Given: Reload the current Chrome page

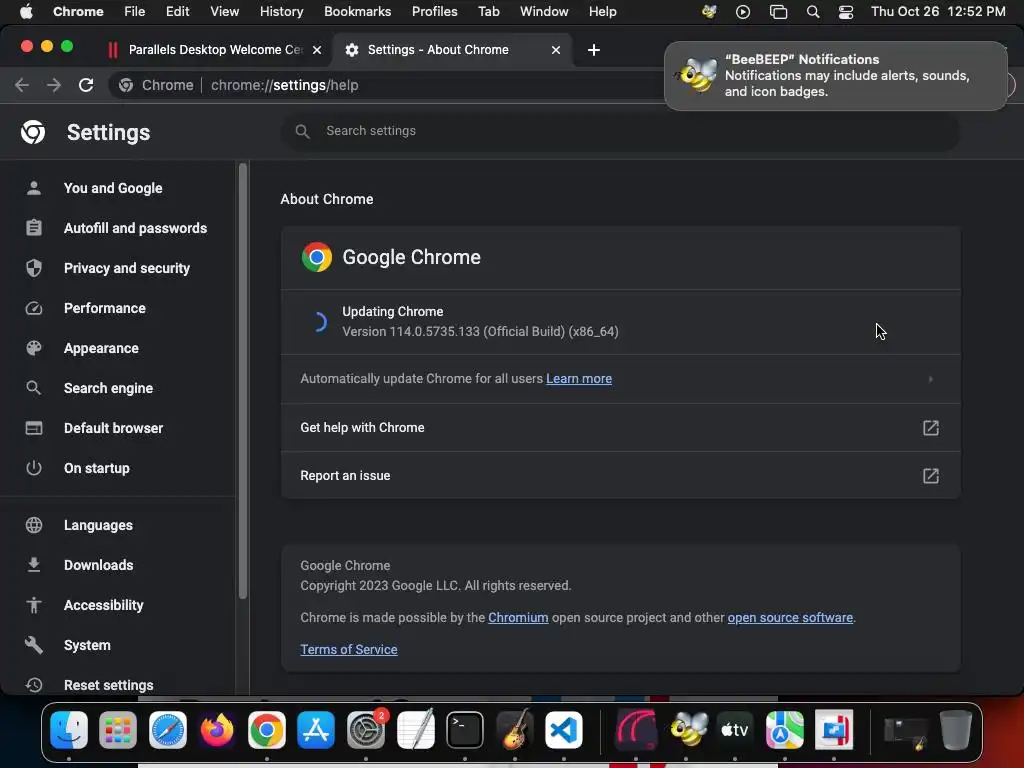Looking at the screenshot, I should point(86,85).
